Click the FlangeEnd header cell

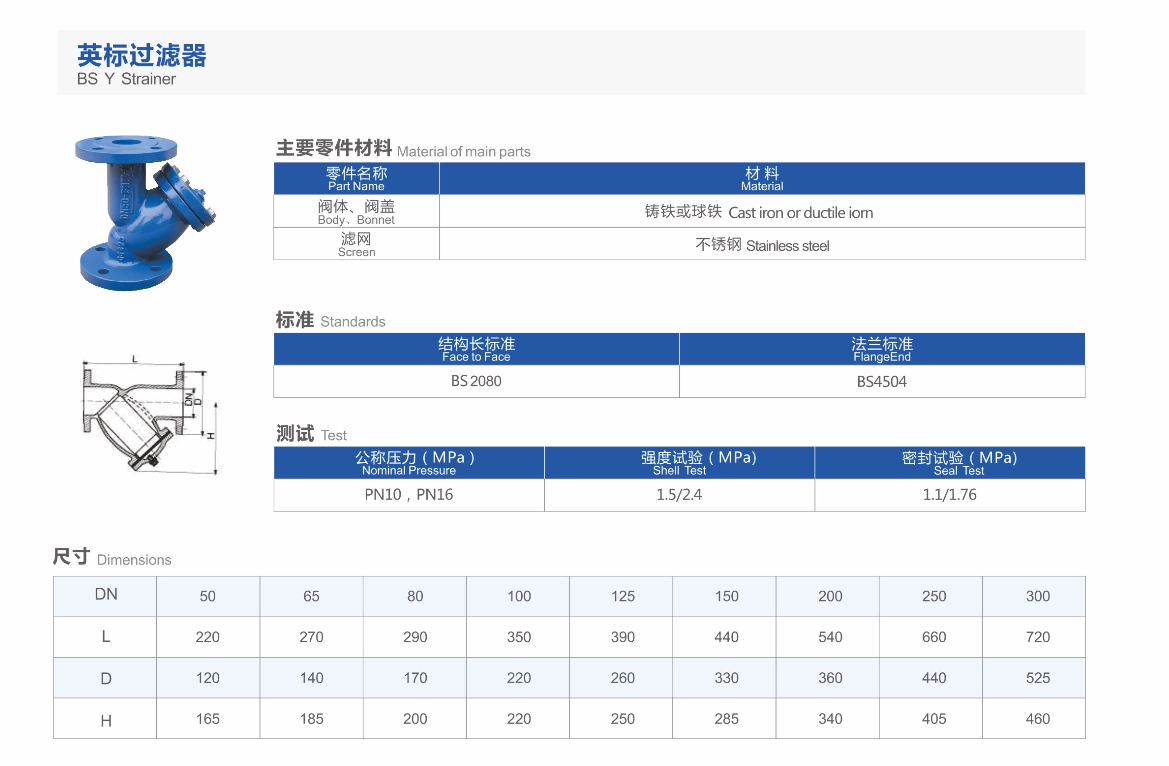point(881,349)
